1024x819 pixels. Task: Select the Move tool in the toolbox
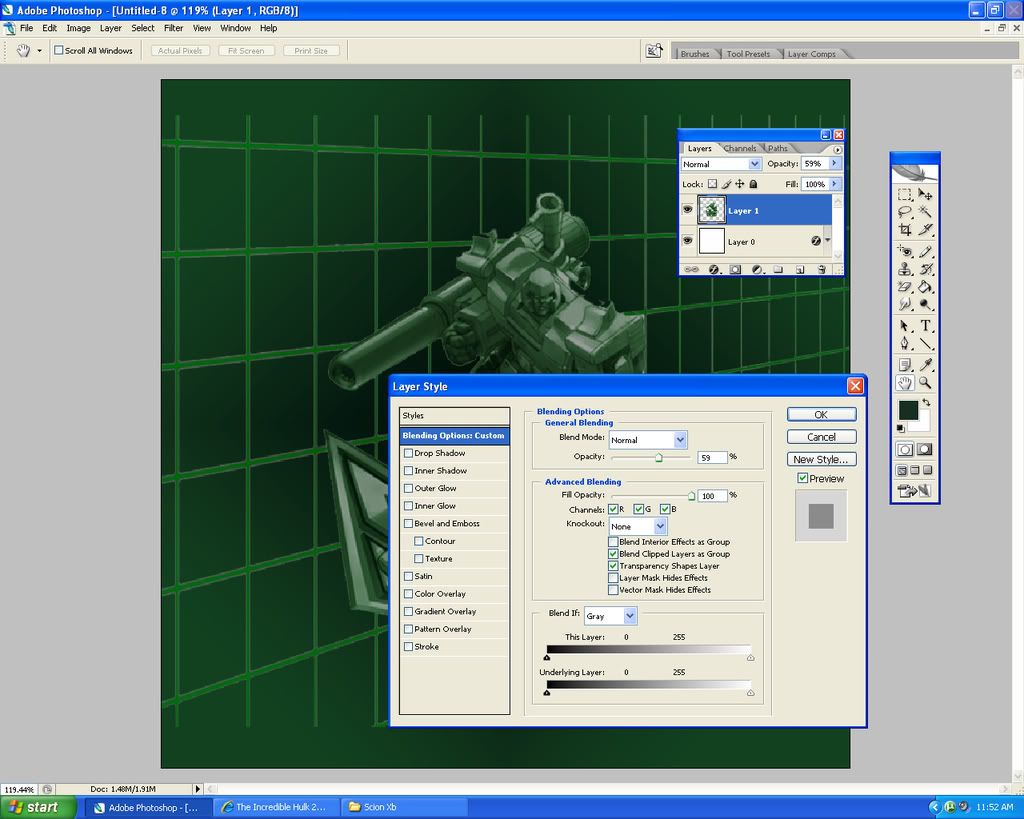pos(926,194)
